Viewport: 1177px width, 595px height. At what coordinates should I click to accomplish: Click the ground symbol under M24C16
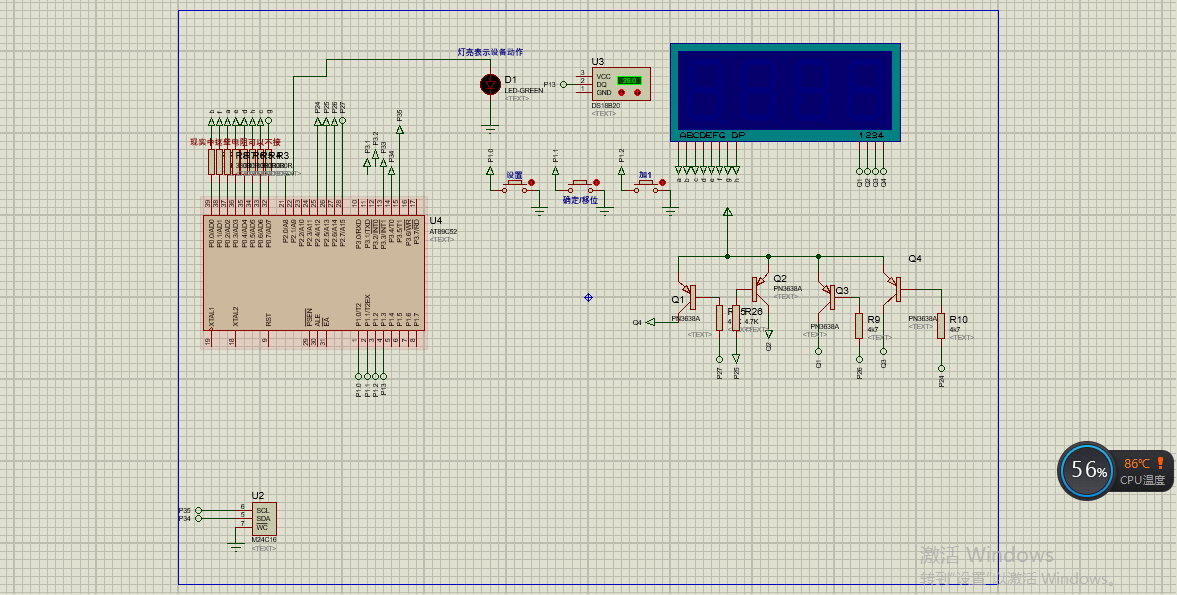[236, 548]
